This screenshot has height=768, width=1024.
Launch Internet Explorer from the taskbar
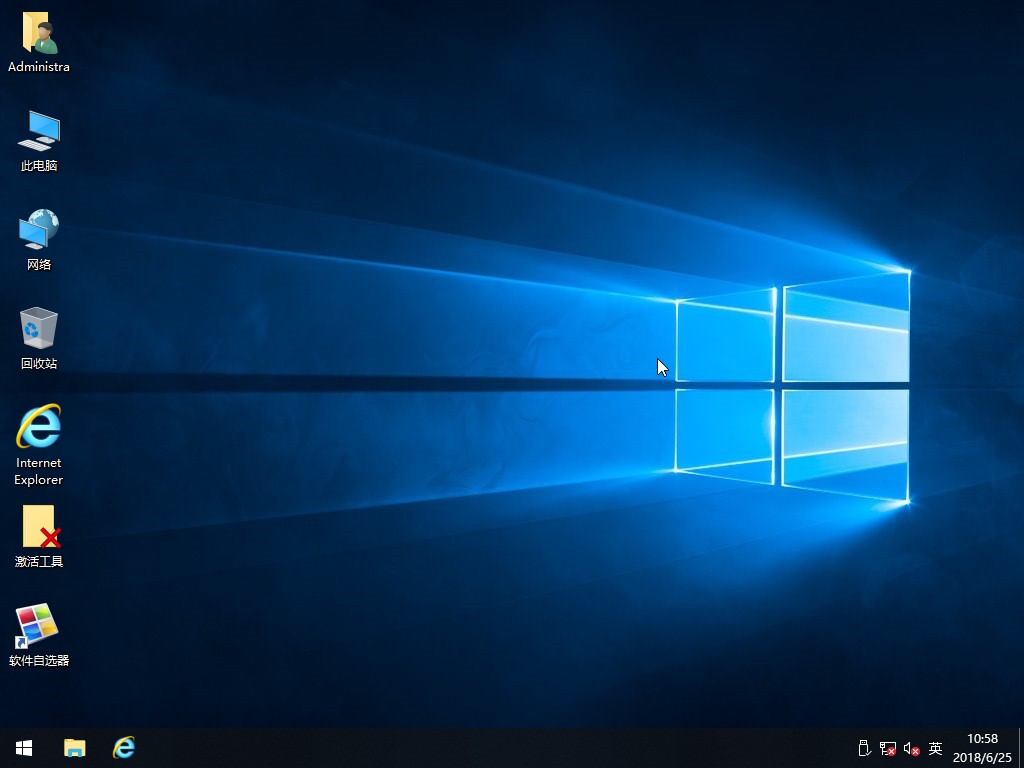point(124,747)
